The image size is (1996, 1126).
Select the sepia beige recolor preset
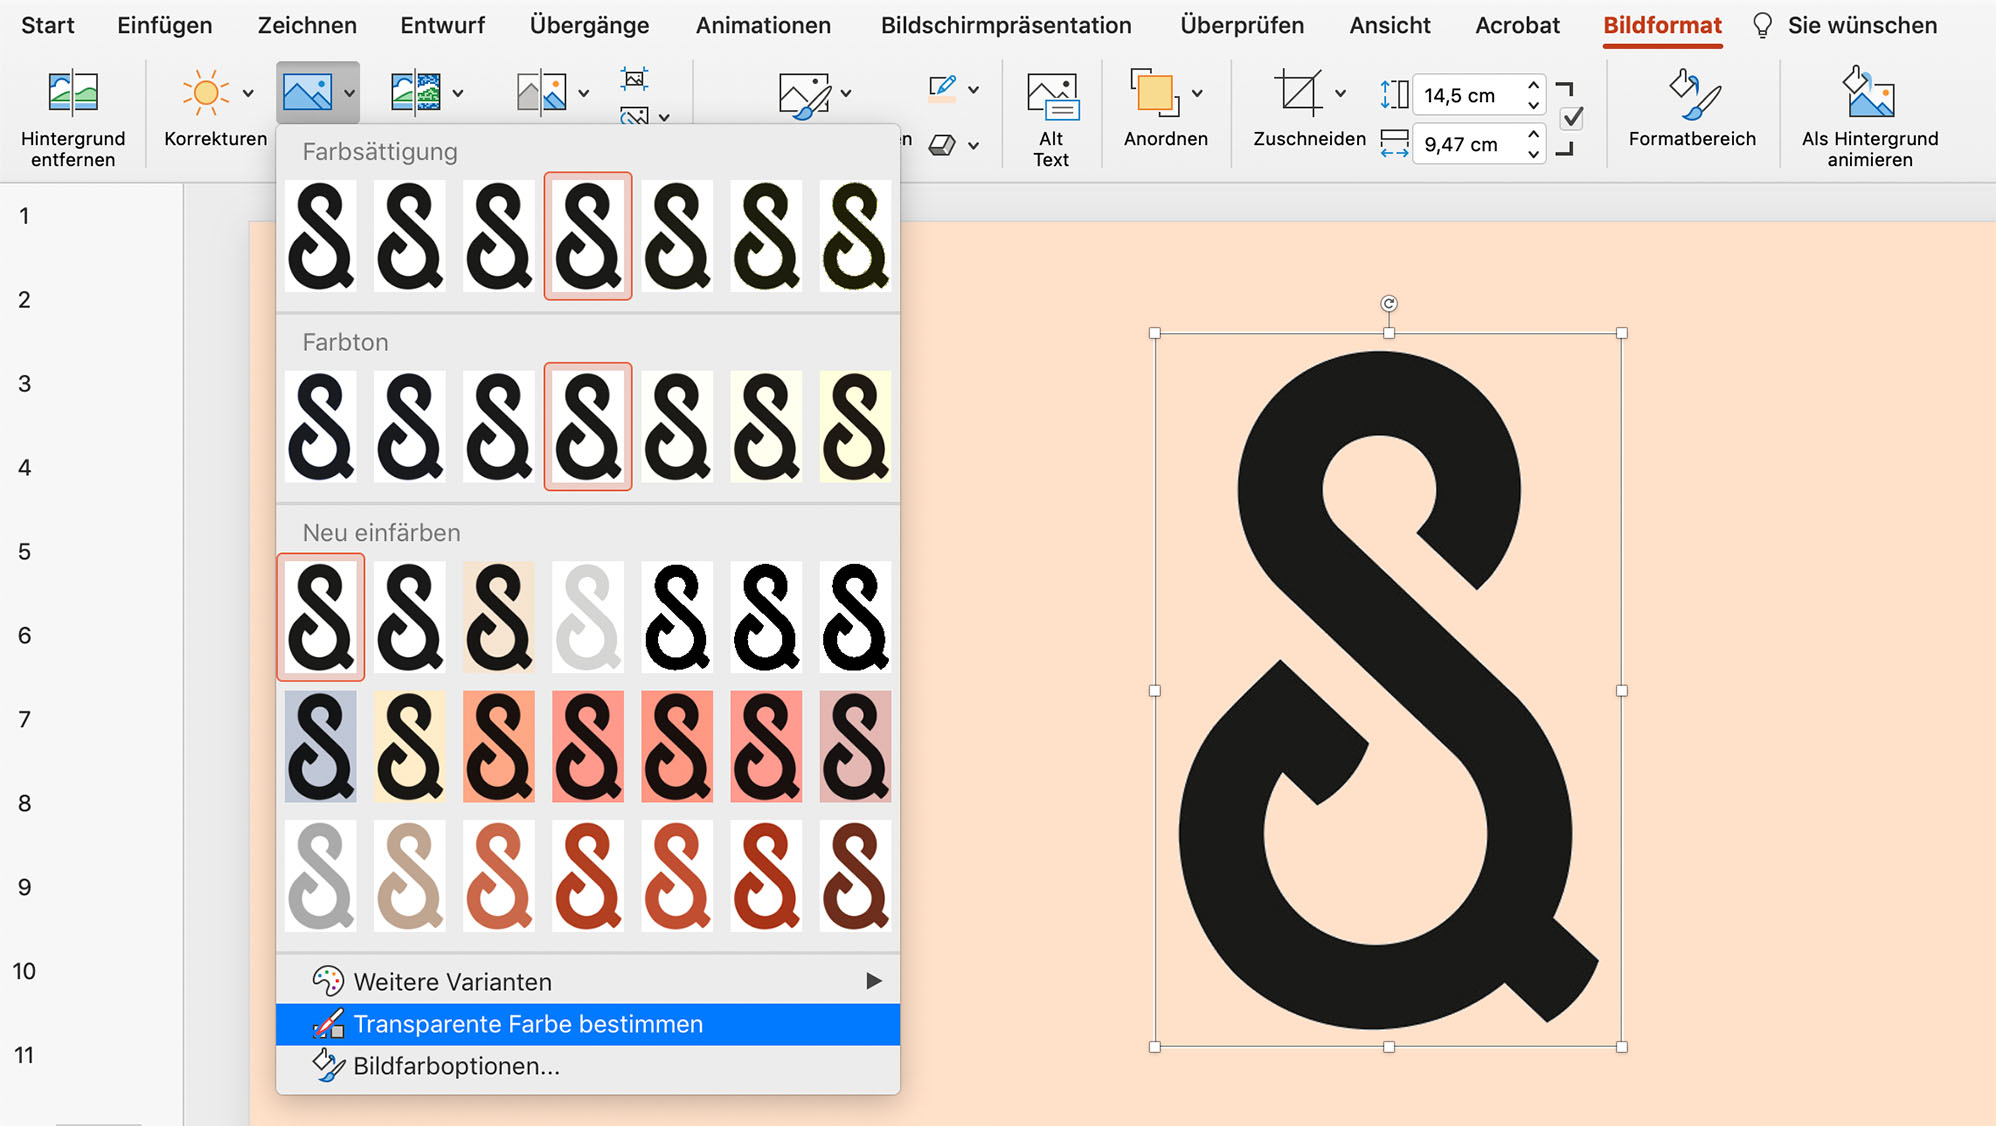pos(499,617)
